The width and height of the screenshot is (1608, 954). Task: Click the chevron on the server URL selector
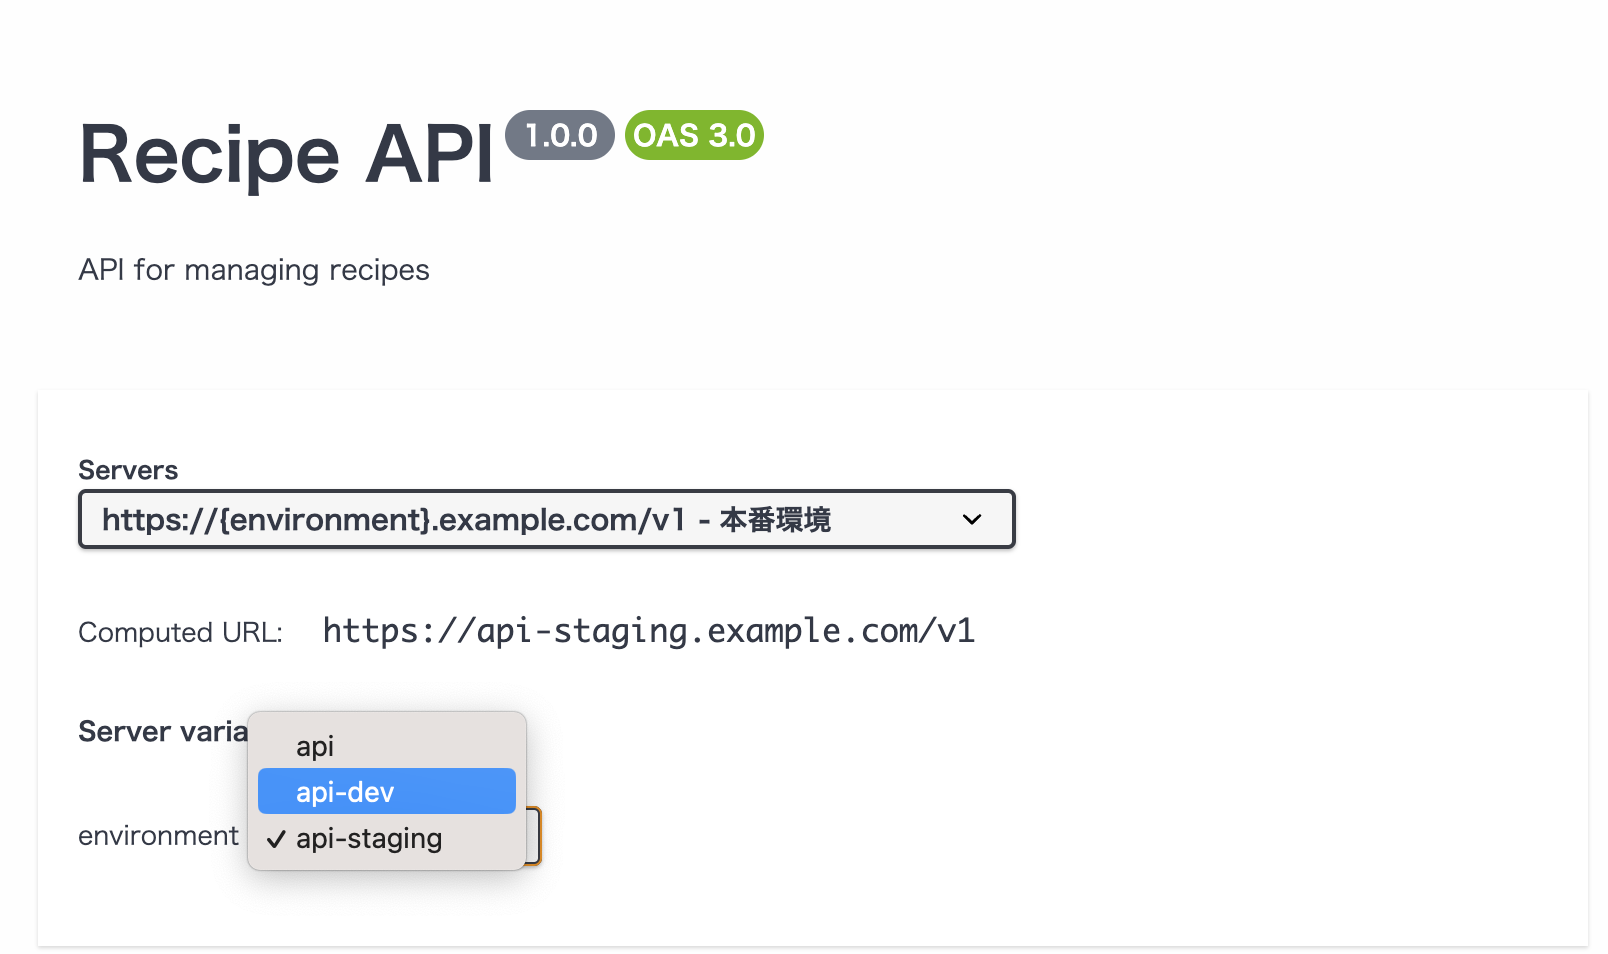pos(970,519)
